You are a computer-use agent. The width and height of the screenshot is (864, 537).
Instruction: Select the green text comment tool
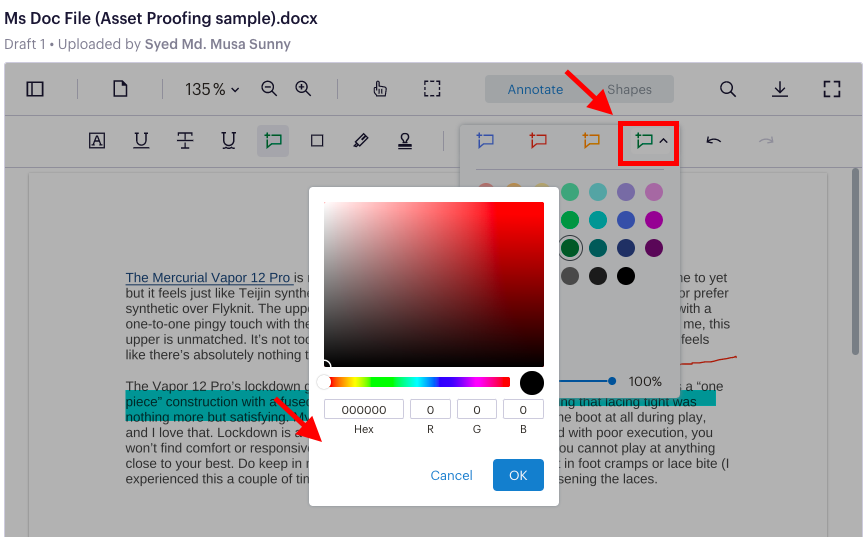pos(273,140)
